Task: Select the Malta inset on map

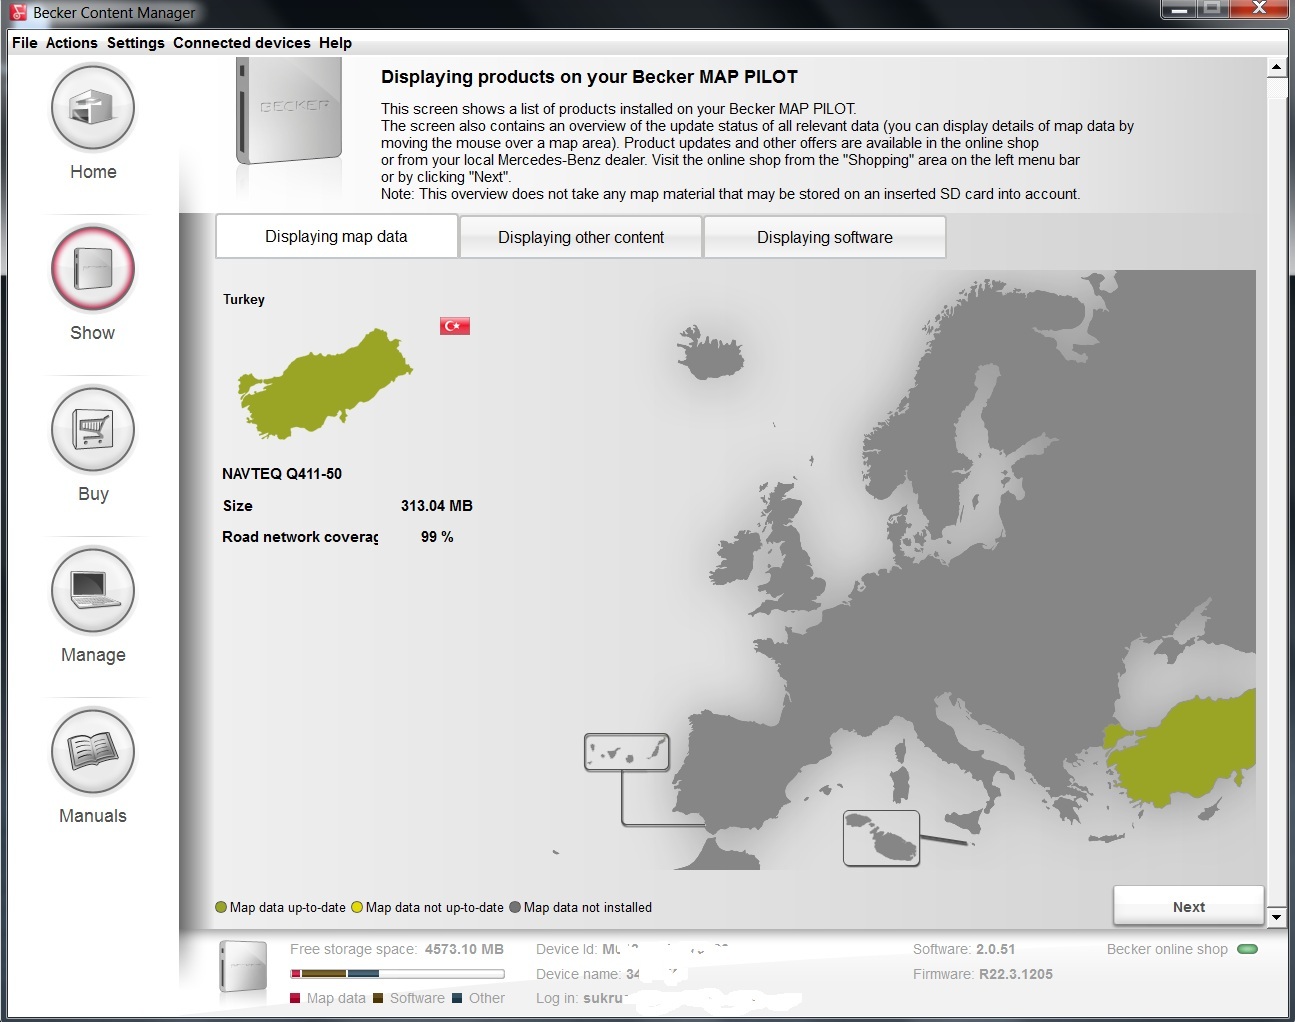Action: (881, 838)
